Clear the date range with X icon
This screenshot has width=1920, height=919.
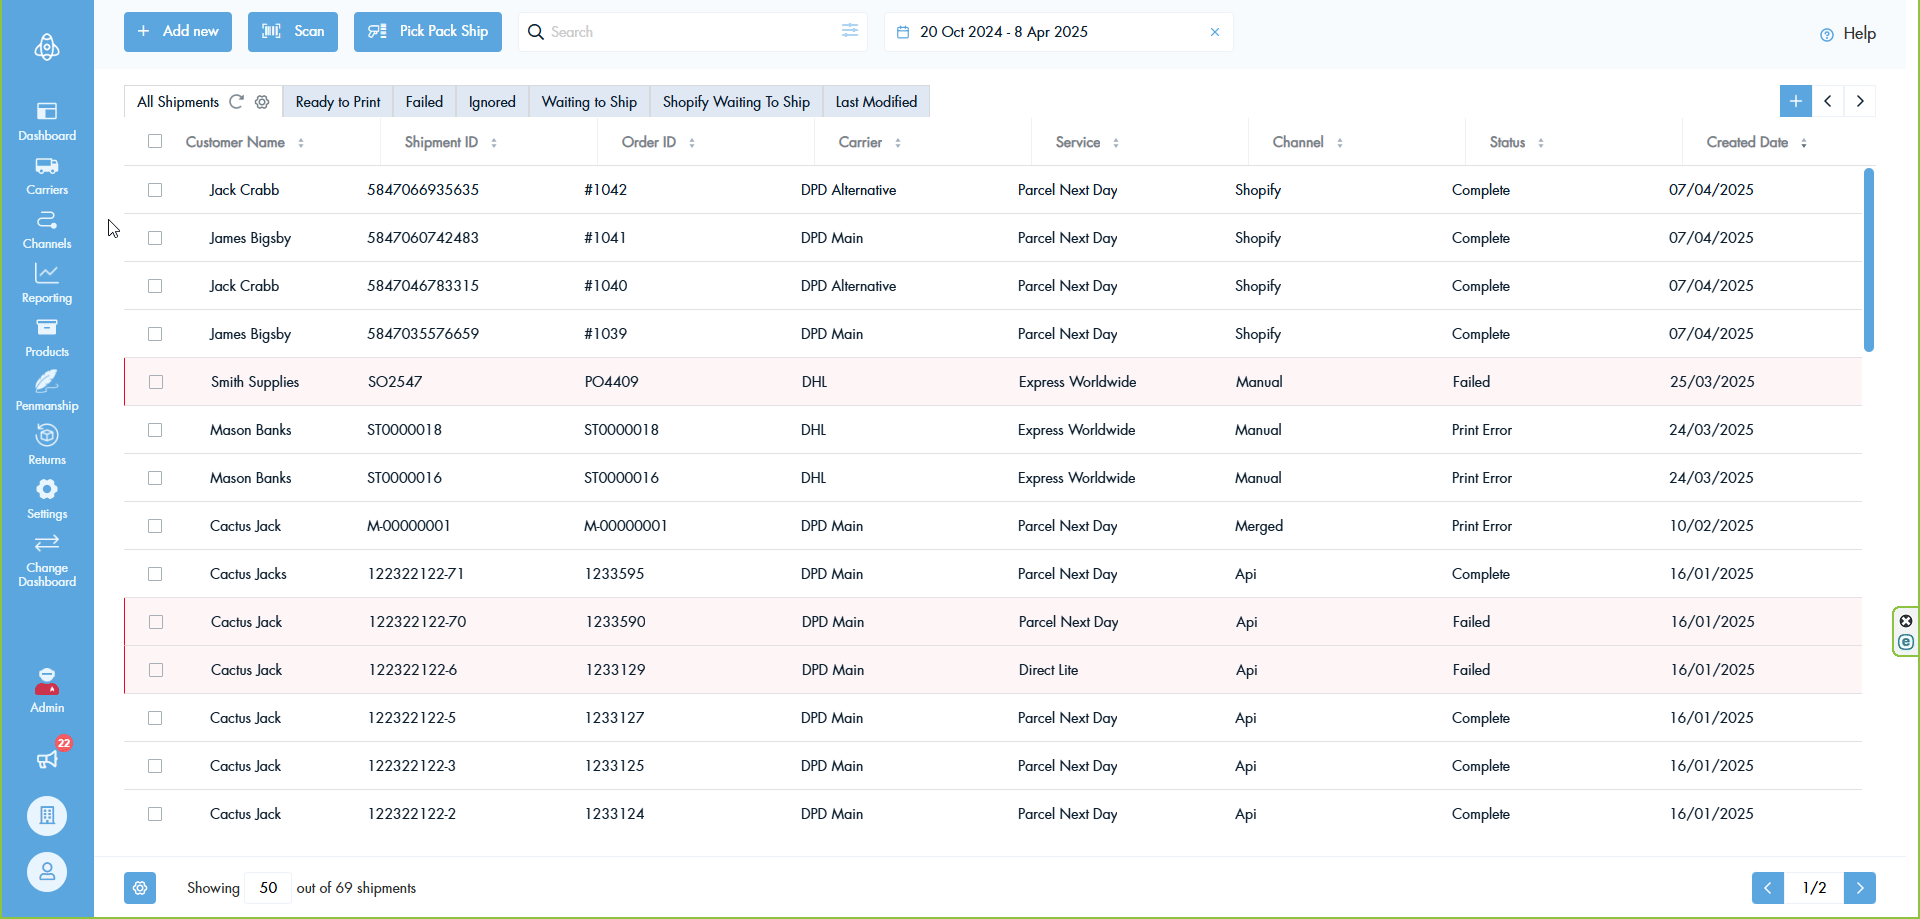(1215, 32)
